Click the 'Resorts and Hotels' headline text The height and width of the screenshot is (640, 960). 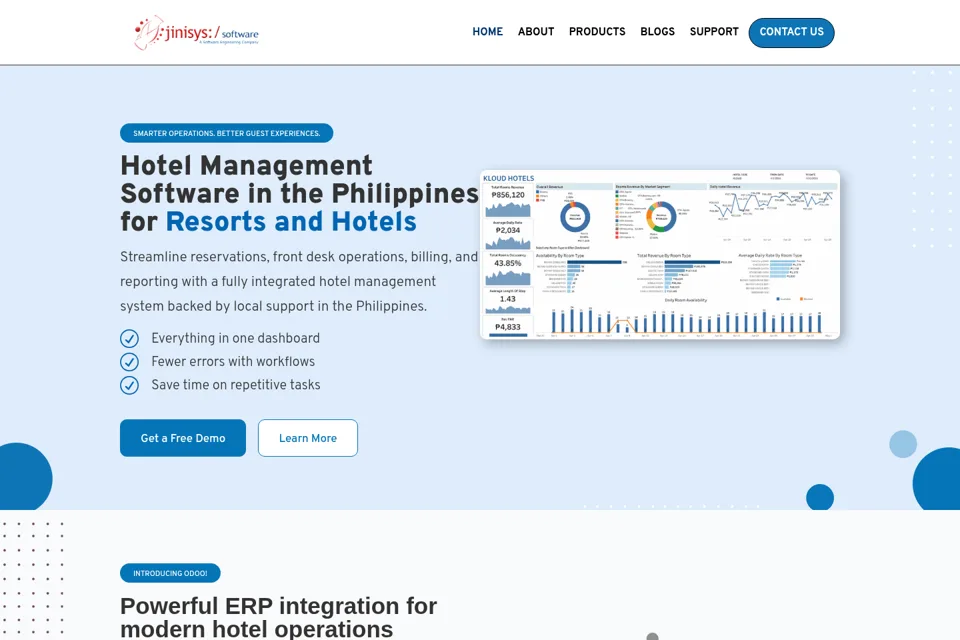(x=291, y=222)
